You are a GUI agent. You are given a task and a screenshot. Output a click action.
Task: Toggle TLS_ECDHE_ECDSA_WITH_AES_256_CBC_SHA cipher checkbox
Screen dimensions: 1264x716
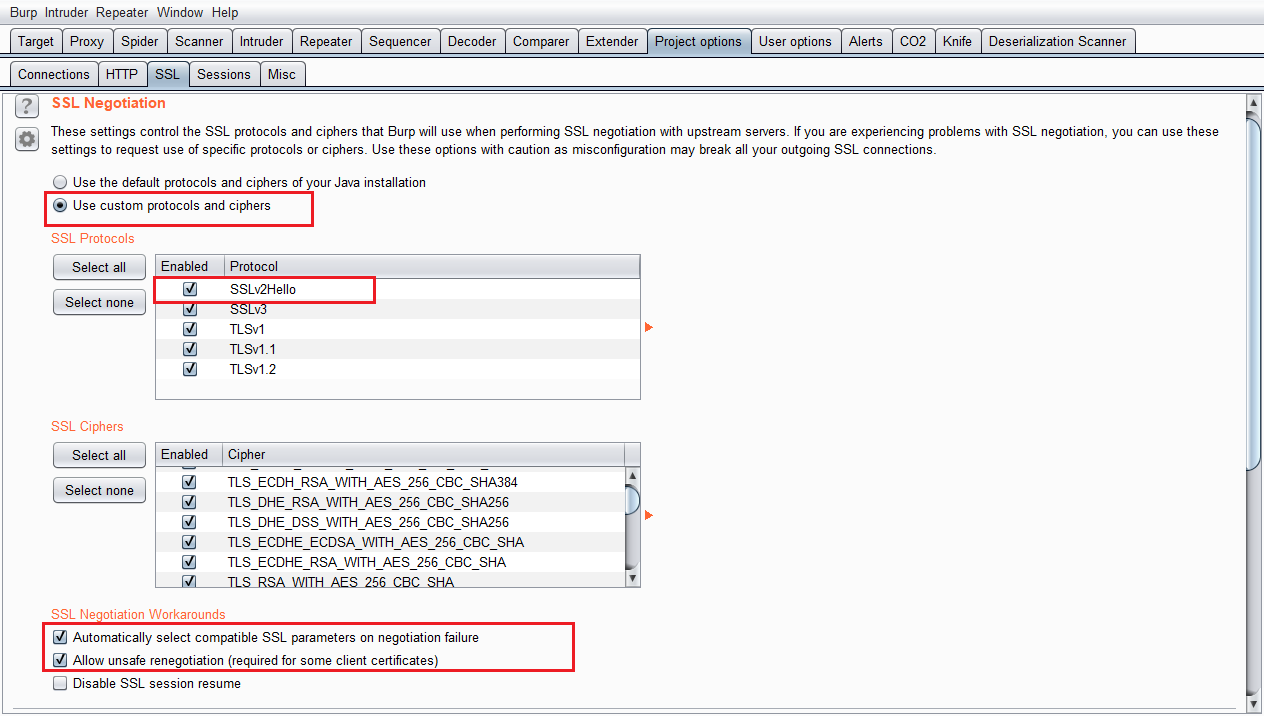point(189,542)
